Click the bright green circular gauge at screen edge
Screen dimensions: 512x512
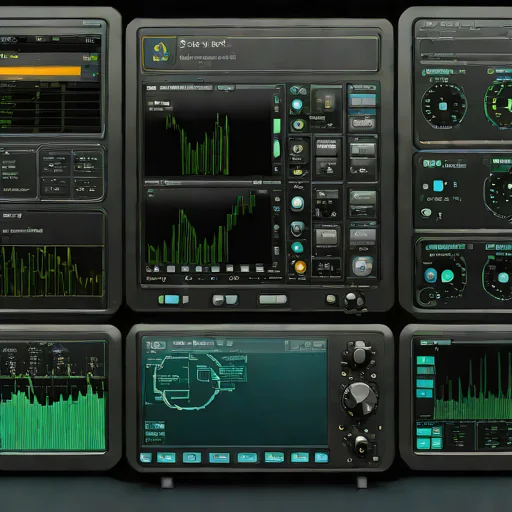click(x=498, y=105)
